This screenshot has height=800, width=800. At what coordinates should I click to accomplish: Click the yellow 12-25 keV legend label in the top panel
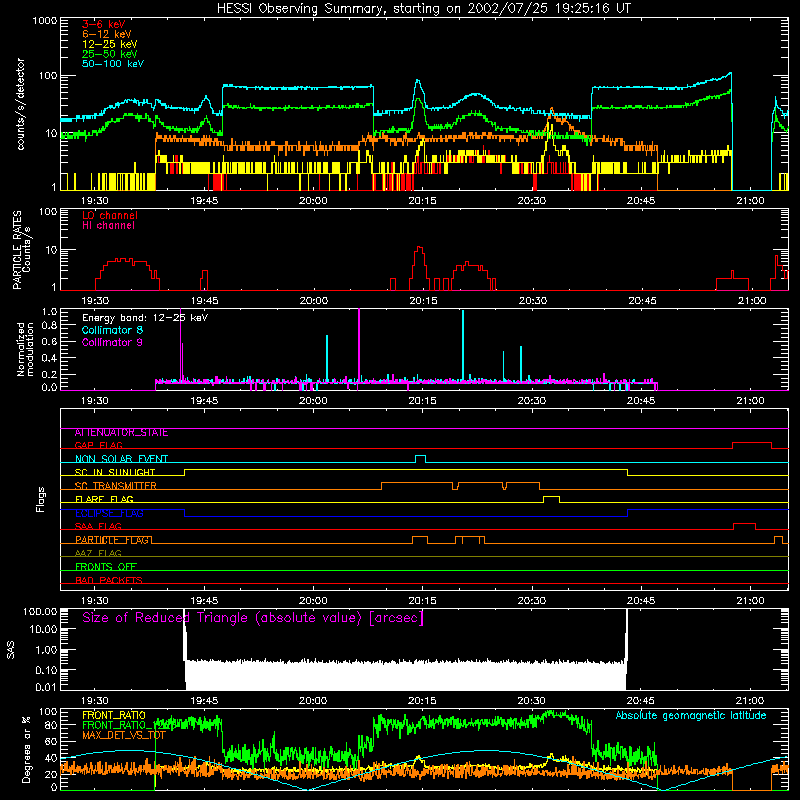110,44
